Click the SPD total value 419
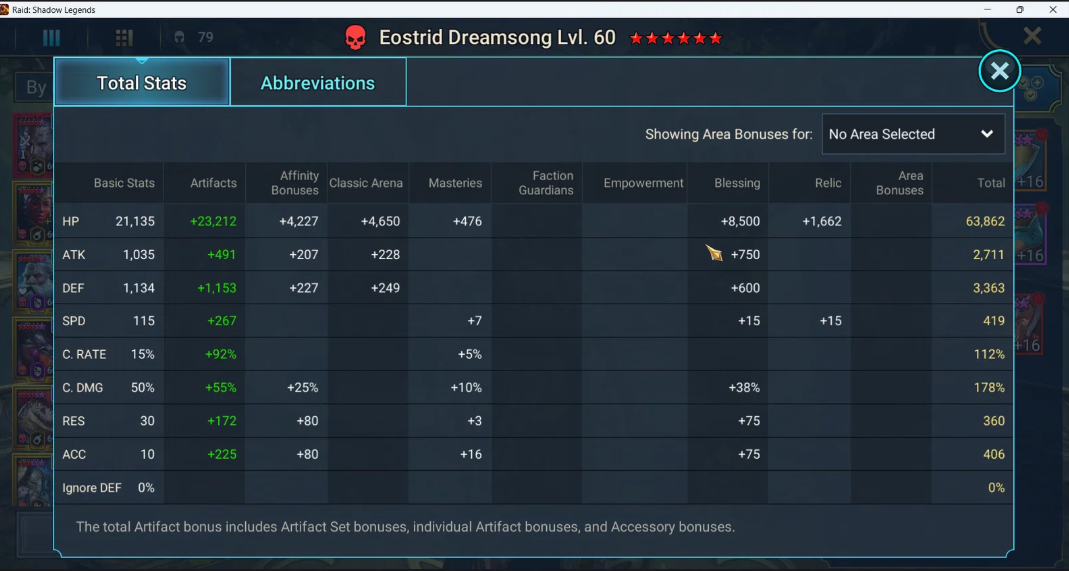The image size is (1069, 571). (994, 321)
